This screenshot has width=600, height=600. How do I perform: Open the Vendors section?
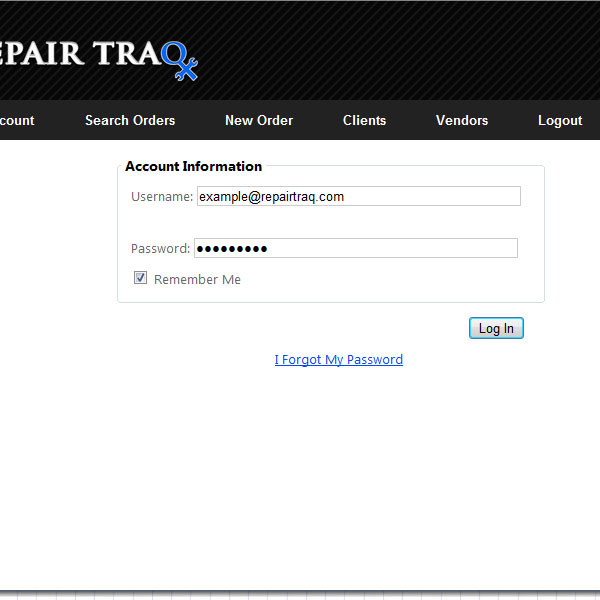(462, 120)
